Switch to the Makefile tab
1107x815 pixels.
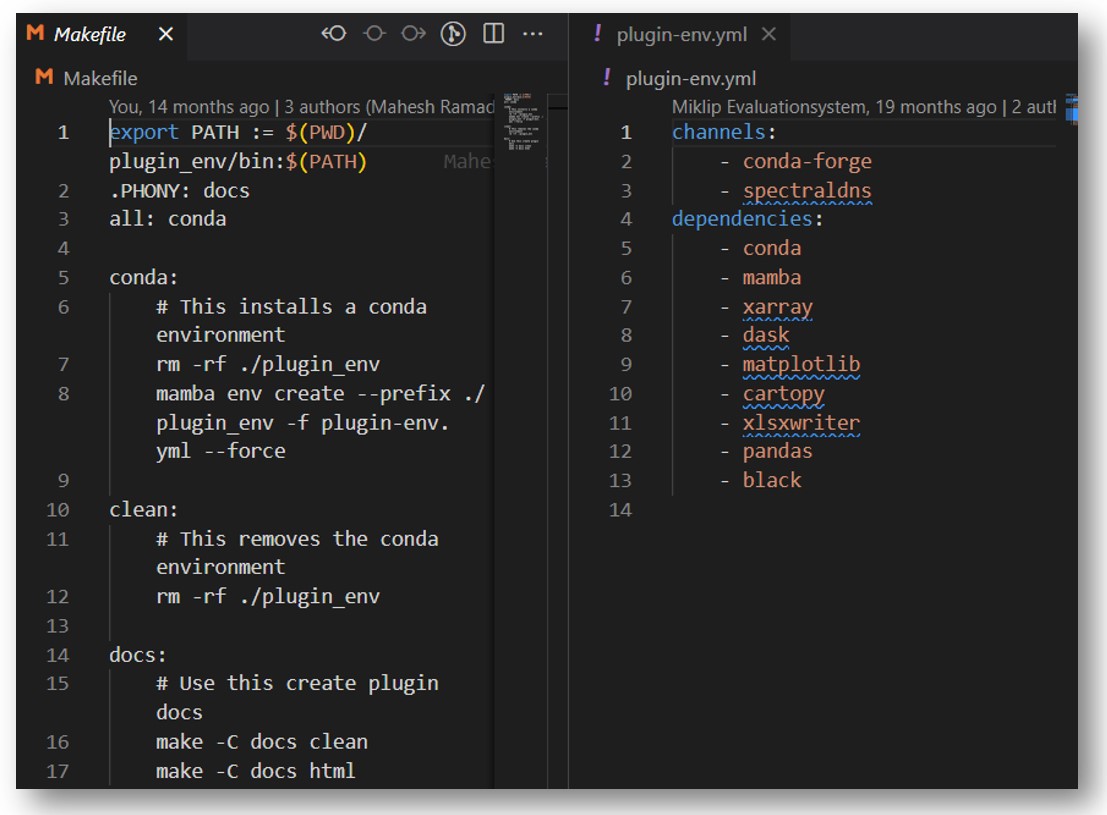89,34
